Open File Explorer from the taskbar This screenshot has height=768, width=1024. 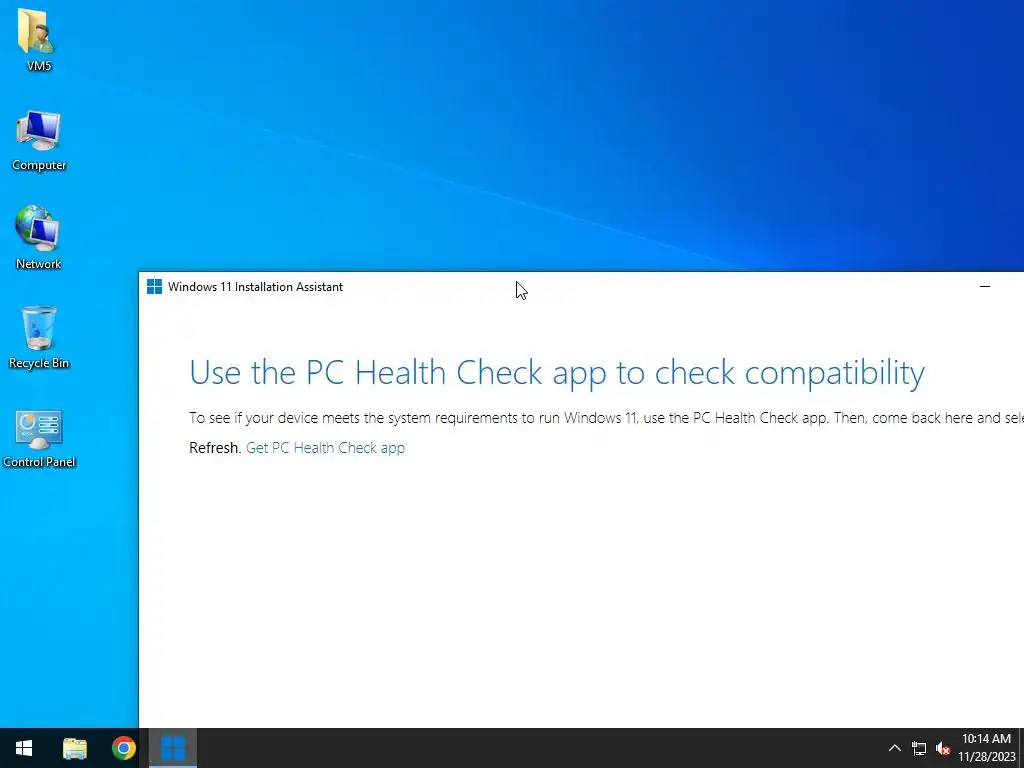tap(74, 748)
